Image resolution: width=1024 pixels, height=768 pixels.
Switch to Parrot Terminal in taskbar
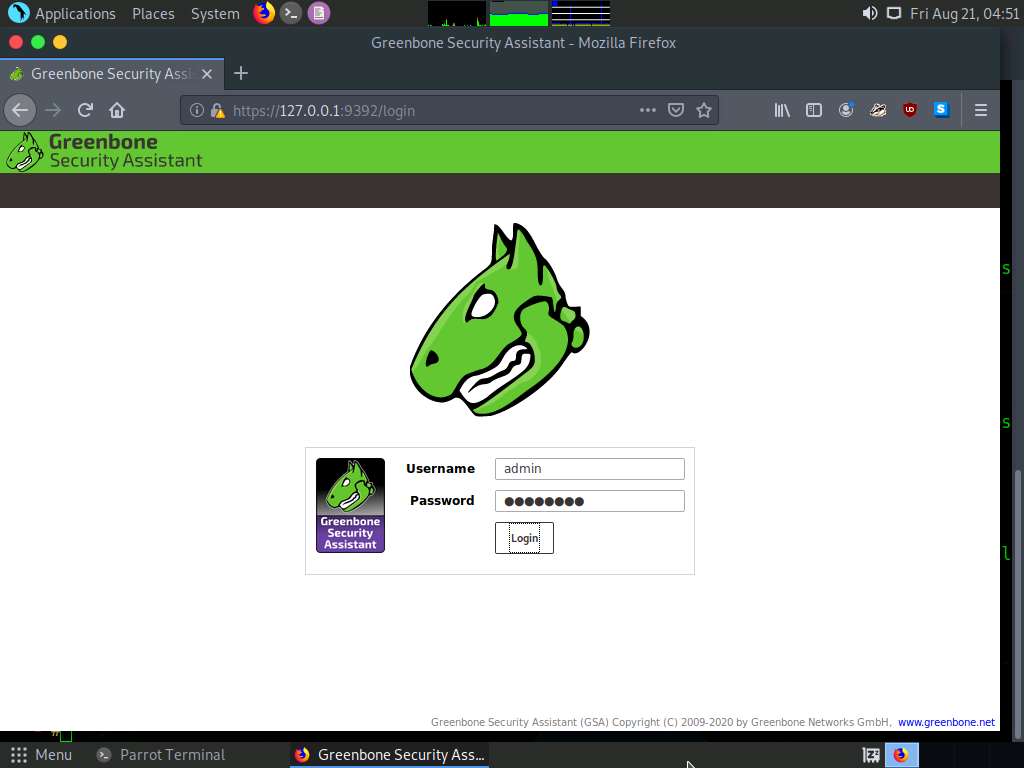click(161, 755)
